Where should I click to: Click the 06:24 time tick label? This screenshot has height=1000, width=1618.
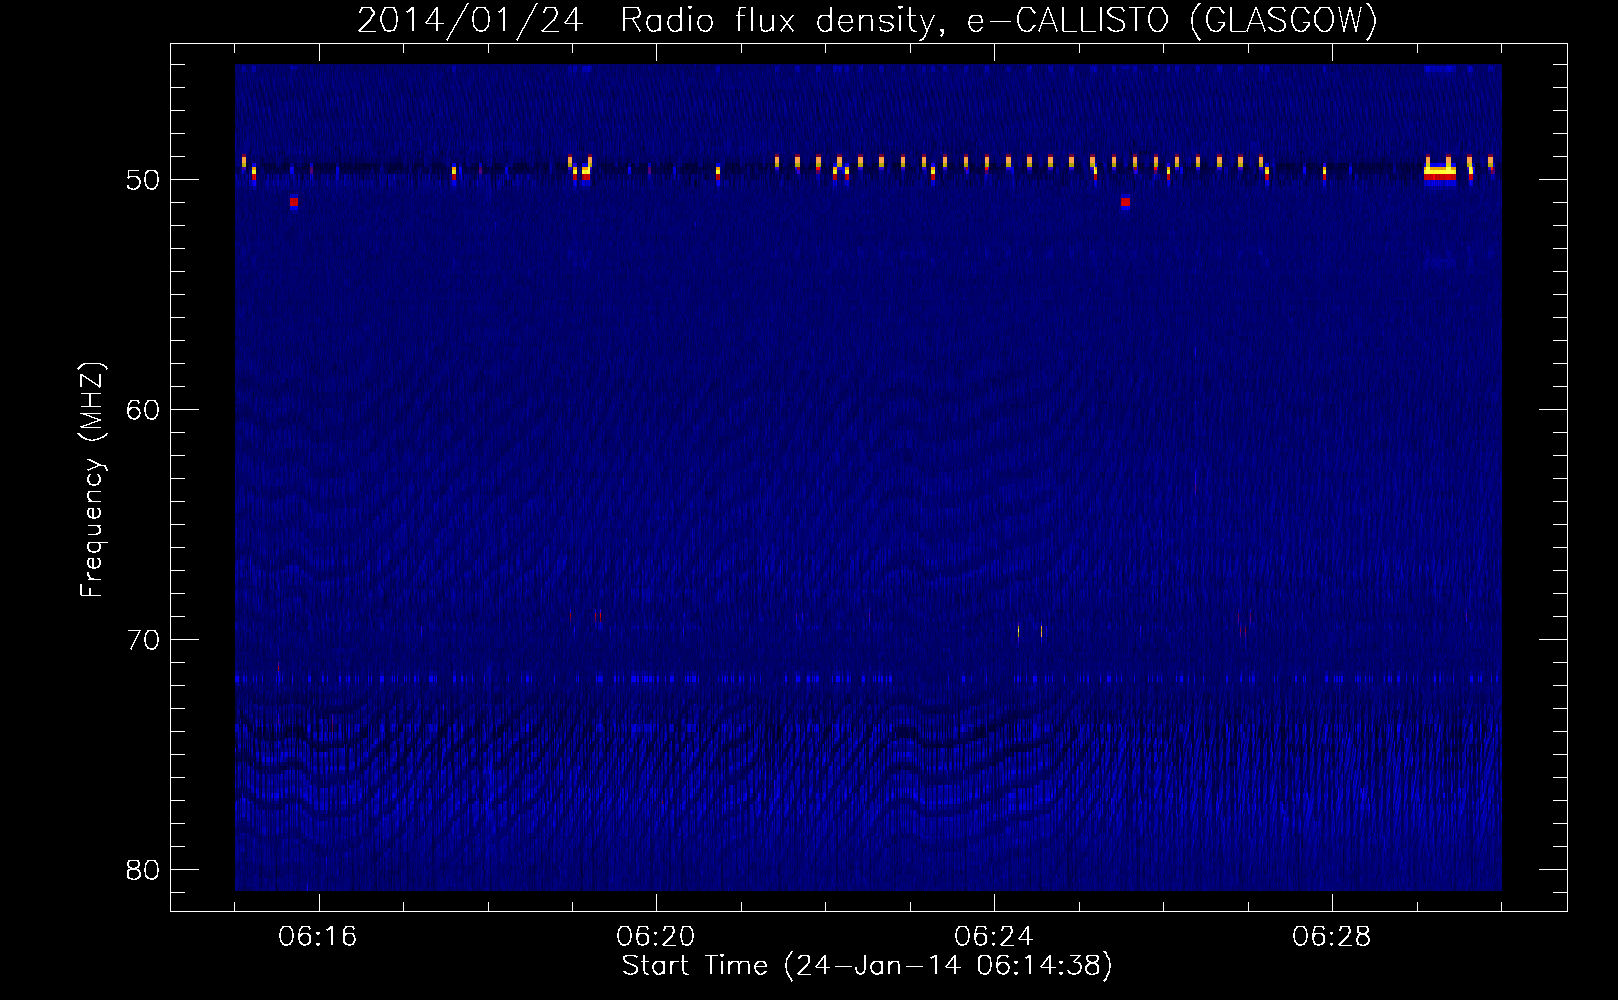(994, 937)
